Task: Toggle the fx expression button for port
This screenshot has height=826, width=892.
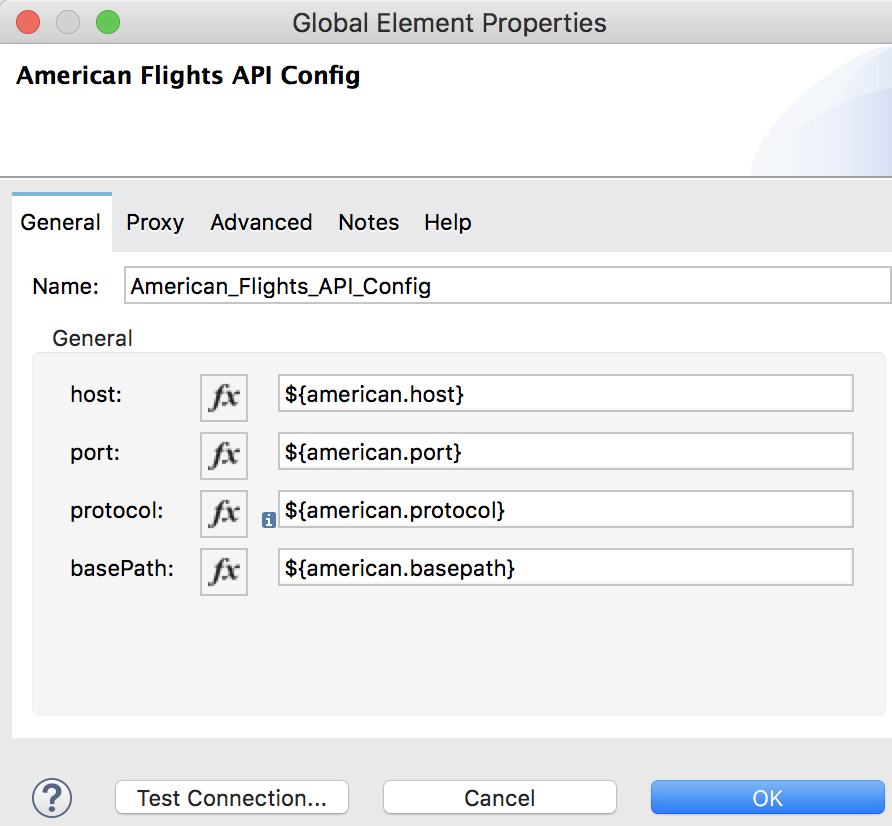Action: [224, 455]
